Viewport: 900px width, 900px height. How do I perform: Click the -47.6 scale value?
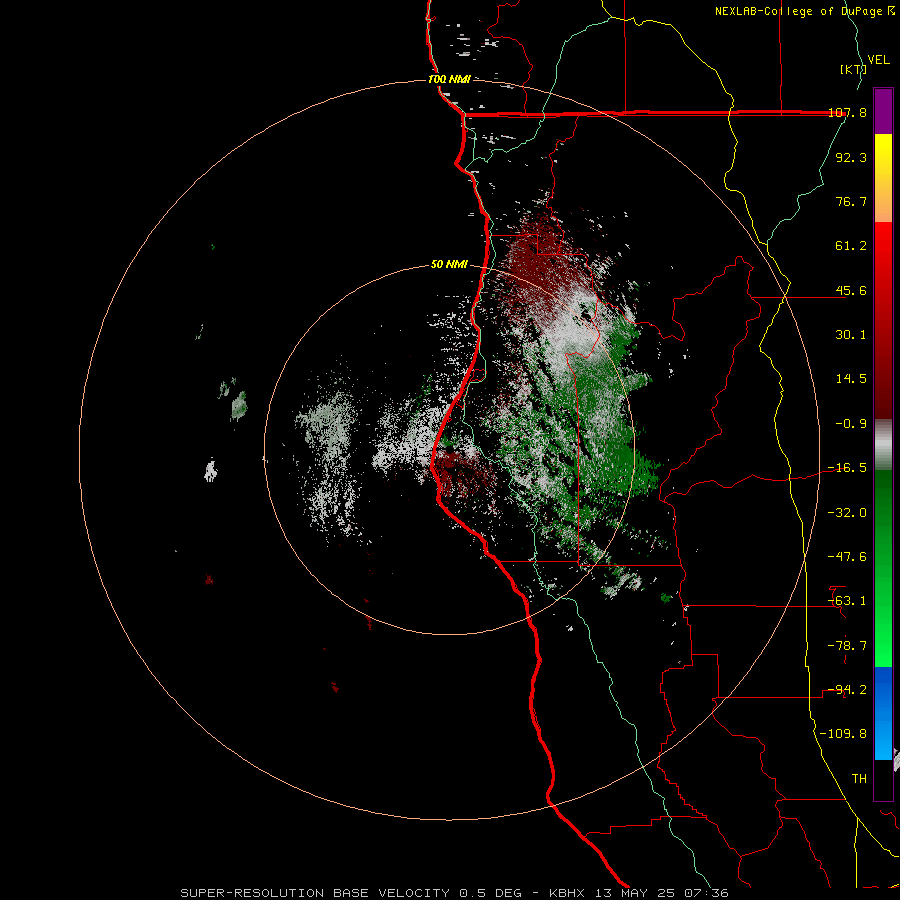(x=847, y=557)
